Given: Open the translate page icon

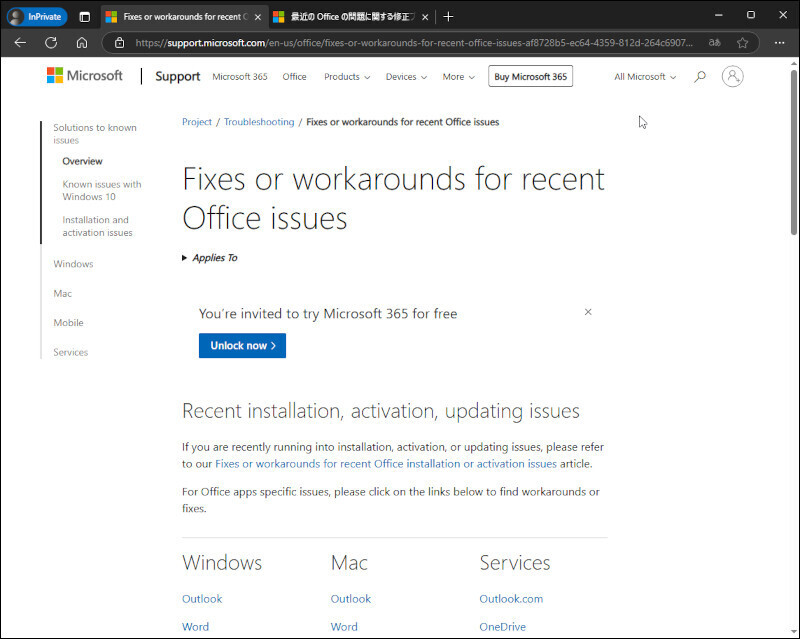Looking at the screenshot, I should 715,43.
